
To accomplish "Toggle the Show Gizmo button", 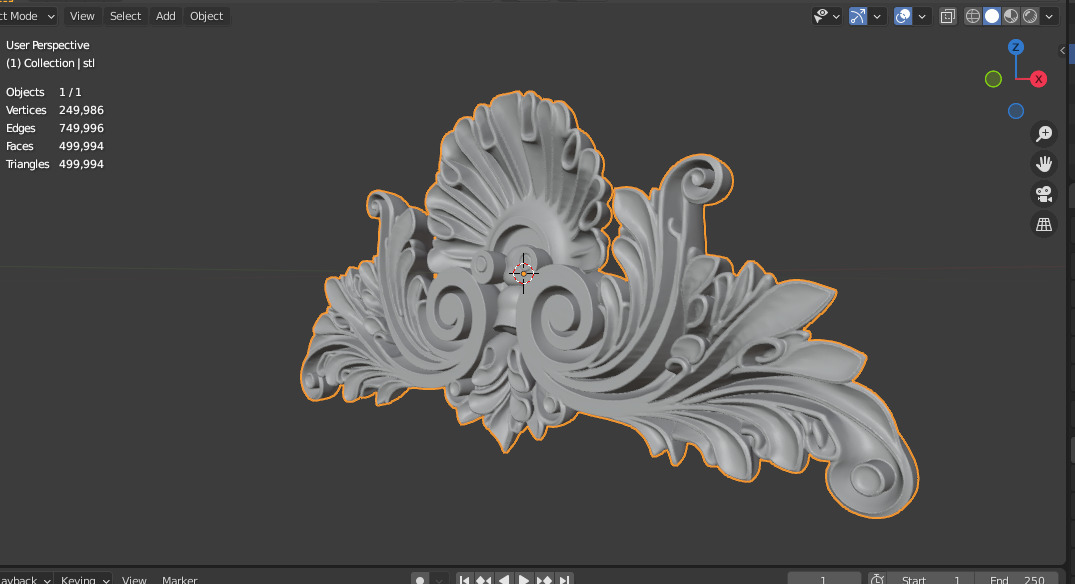I will click(858, 16).
